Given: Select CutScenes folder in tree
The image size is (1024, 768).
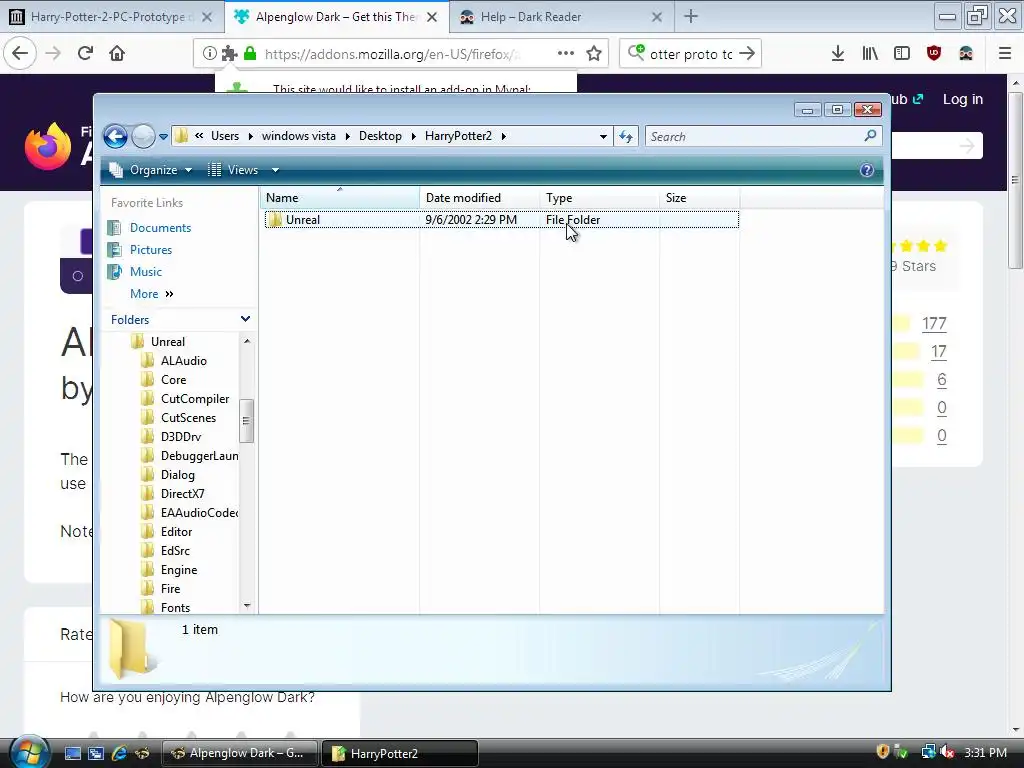Looking at the screenshot, I should pos(188,417).
